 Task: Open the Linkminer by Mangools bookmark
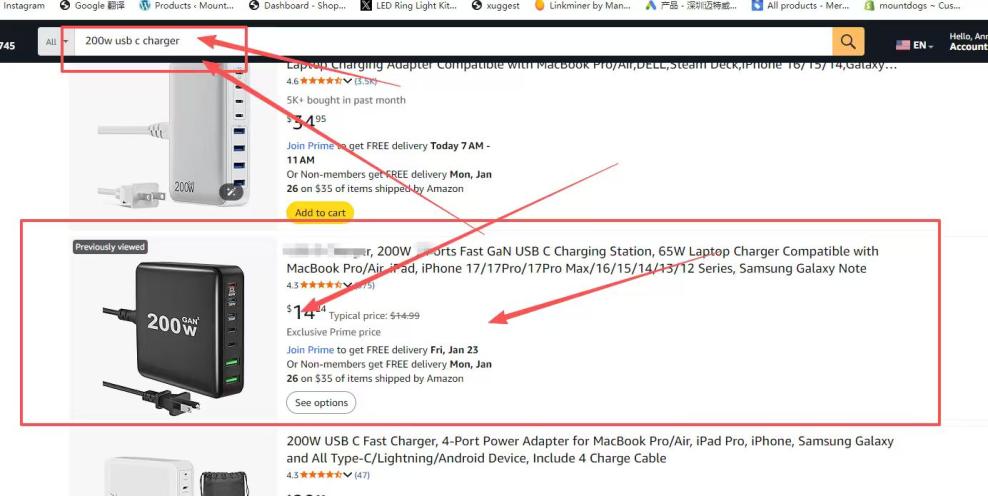coord(583,6)
